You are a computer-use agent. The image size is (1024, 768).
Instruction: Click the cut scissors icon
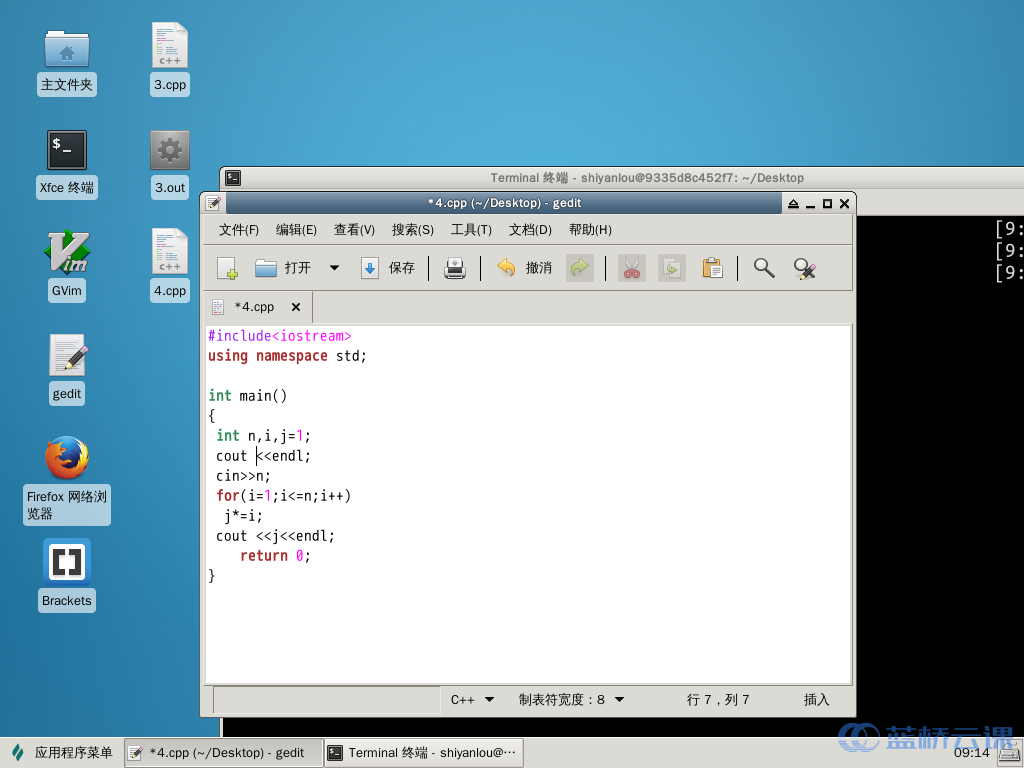point(631,268)
